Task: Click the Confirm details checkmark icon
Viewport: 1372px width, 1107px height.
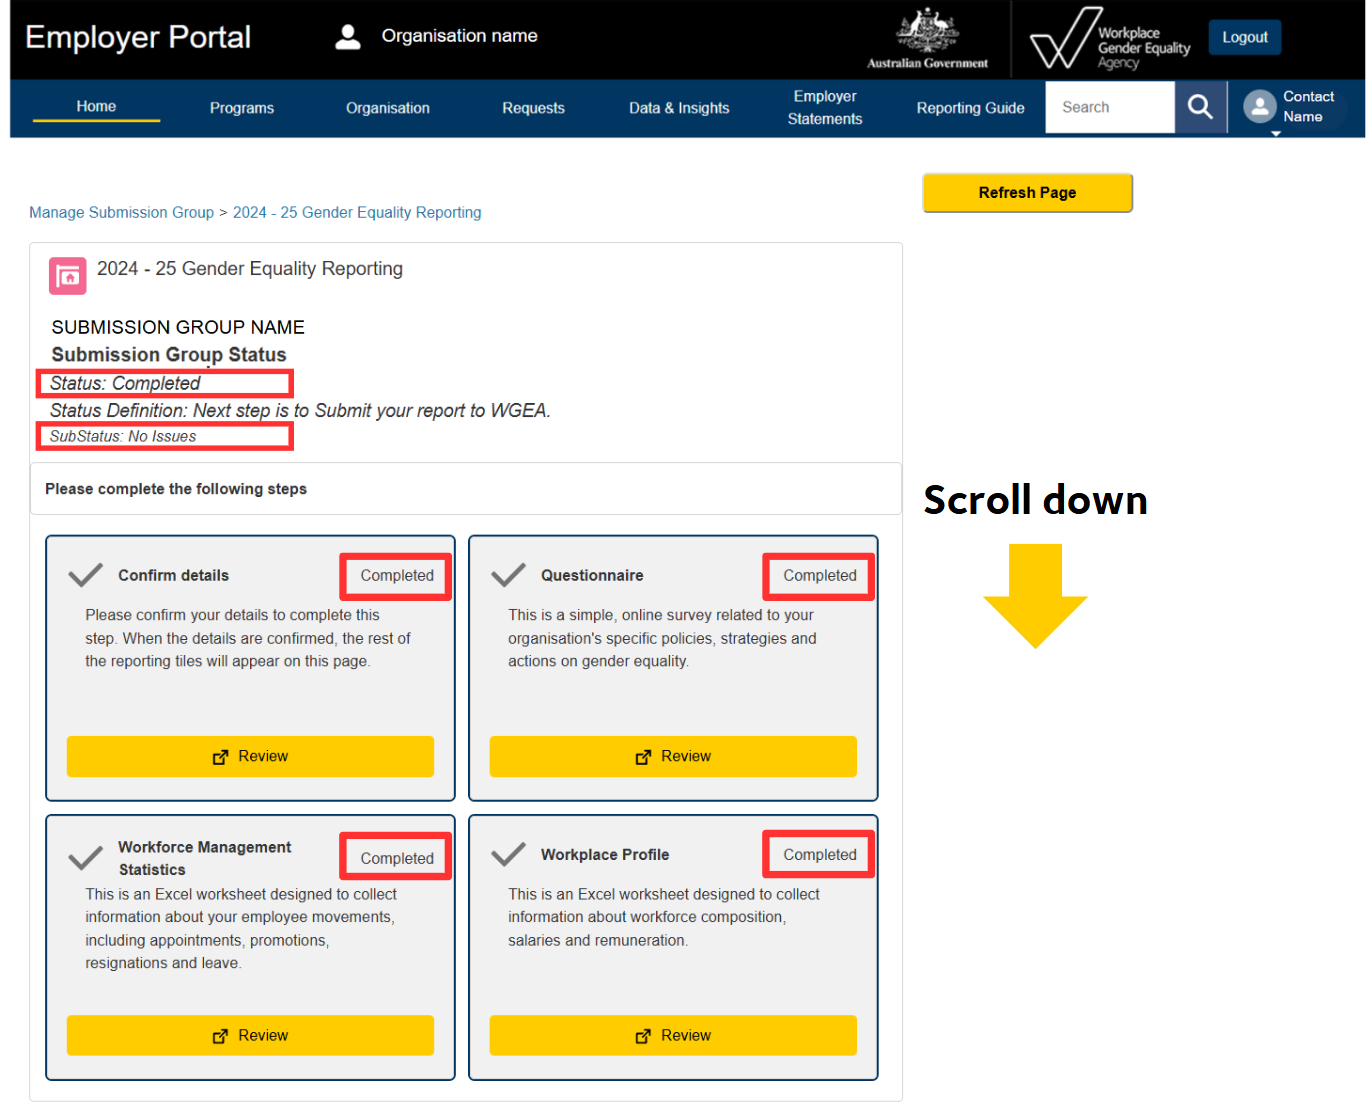Action: tap(86, 575)
